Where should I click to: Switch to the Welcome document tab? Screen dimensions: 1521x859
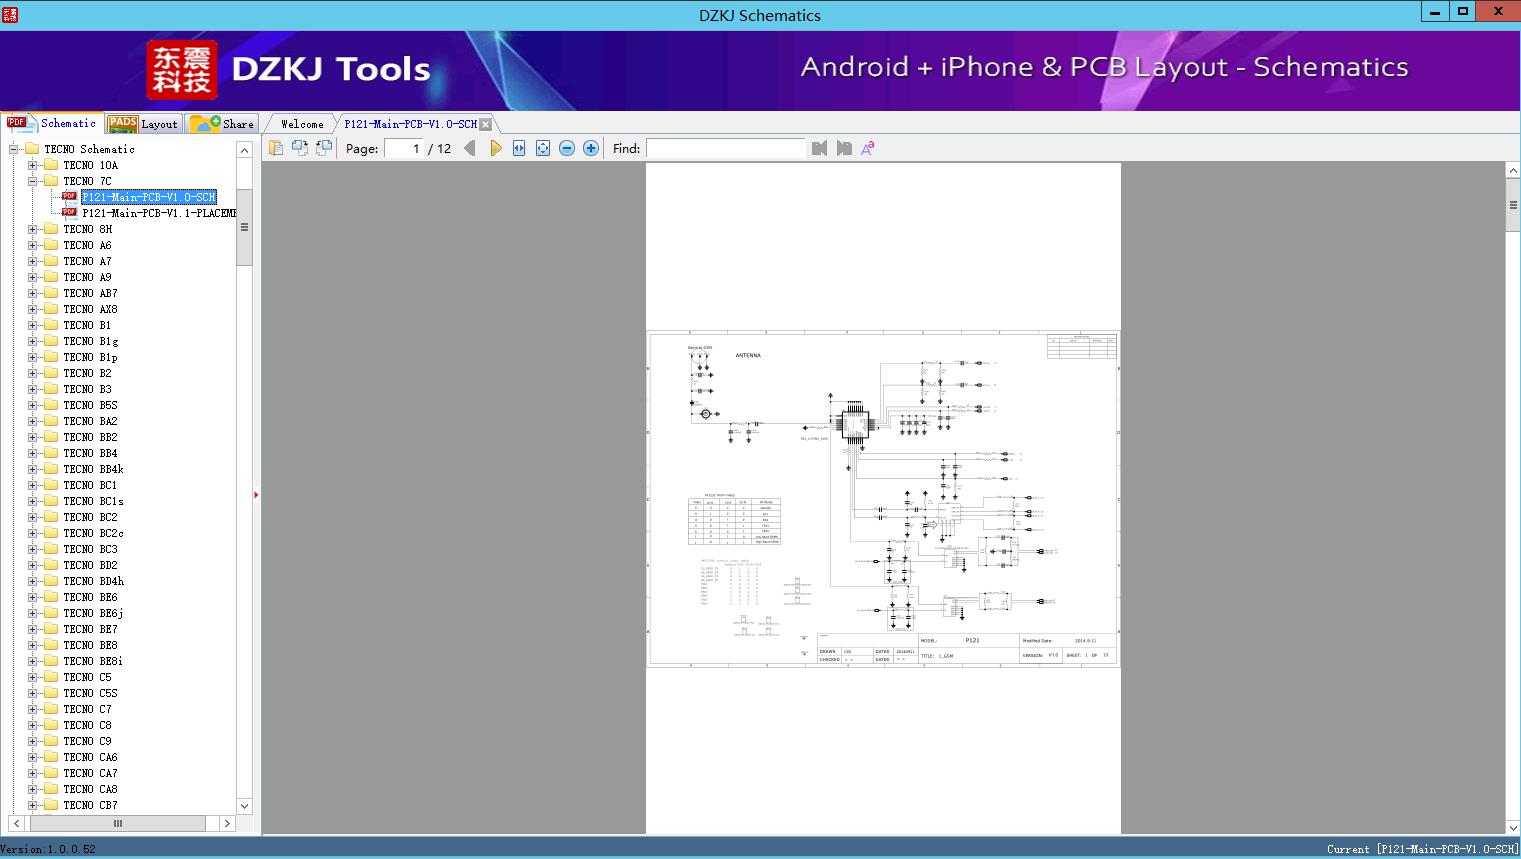[x=302, y=124]
